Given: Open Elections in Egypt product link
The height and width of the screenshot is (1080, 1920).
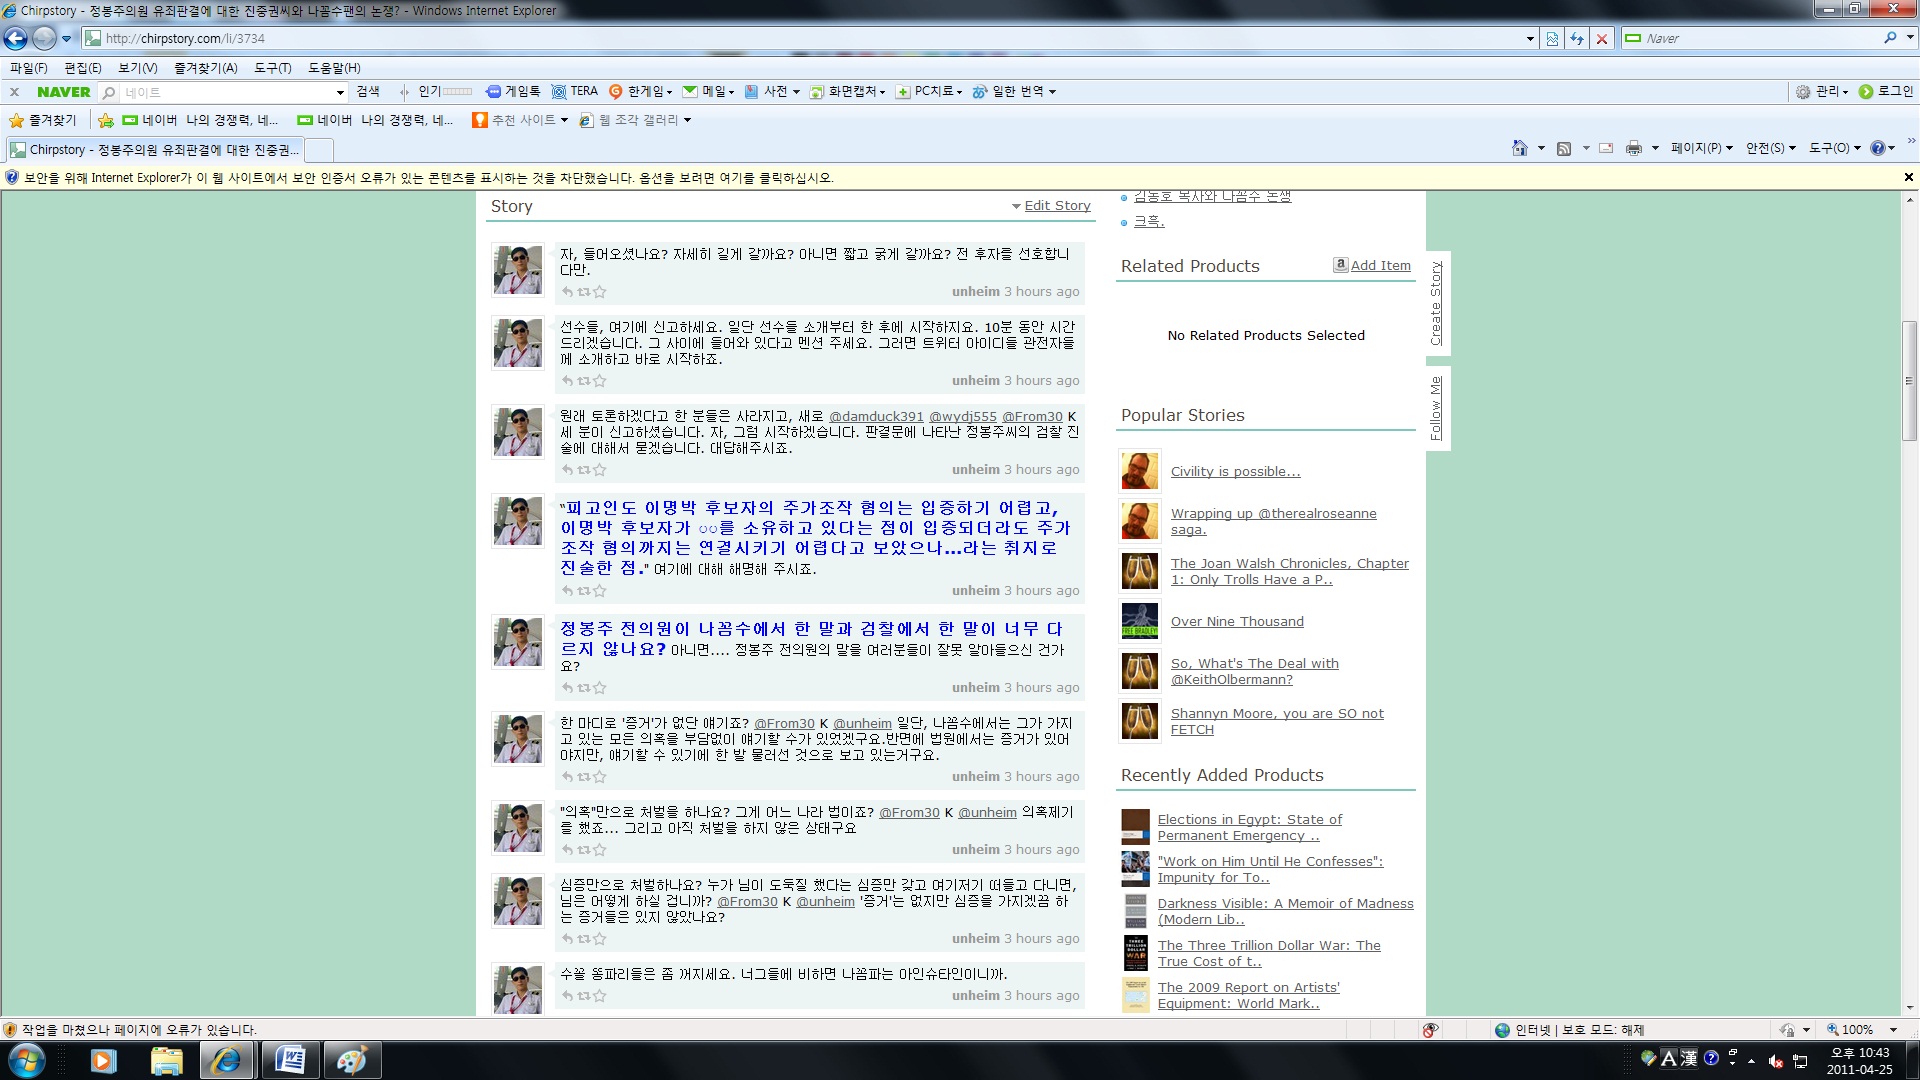Looking at the screenshot, I should tap(1249, 828).
